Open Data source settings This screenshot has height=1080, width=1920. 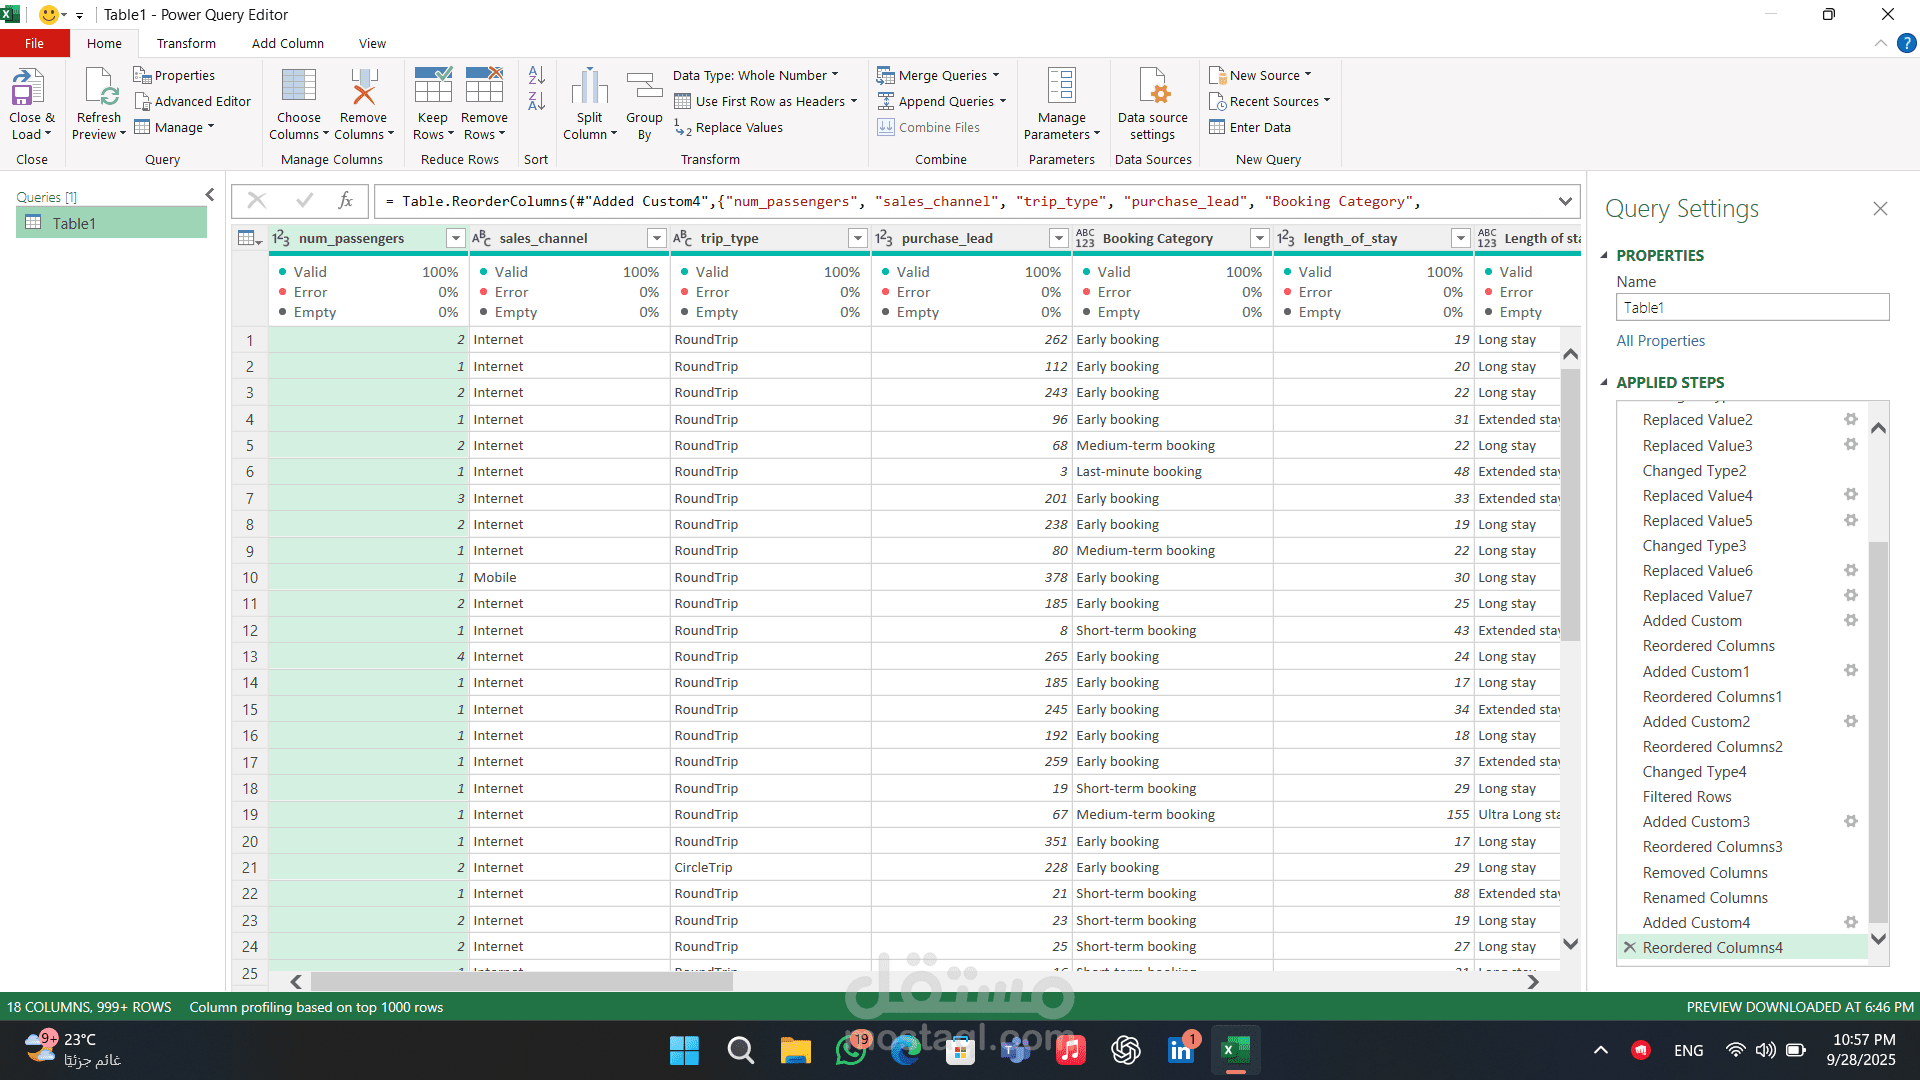click(1152, 87)
